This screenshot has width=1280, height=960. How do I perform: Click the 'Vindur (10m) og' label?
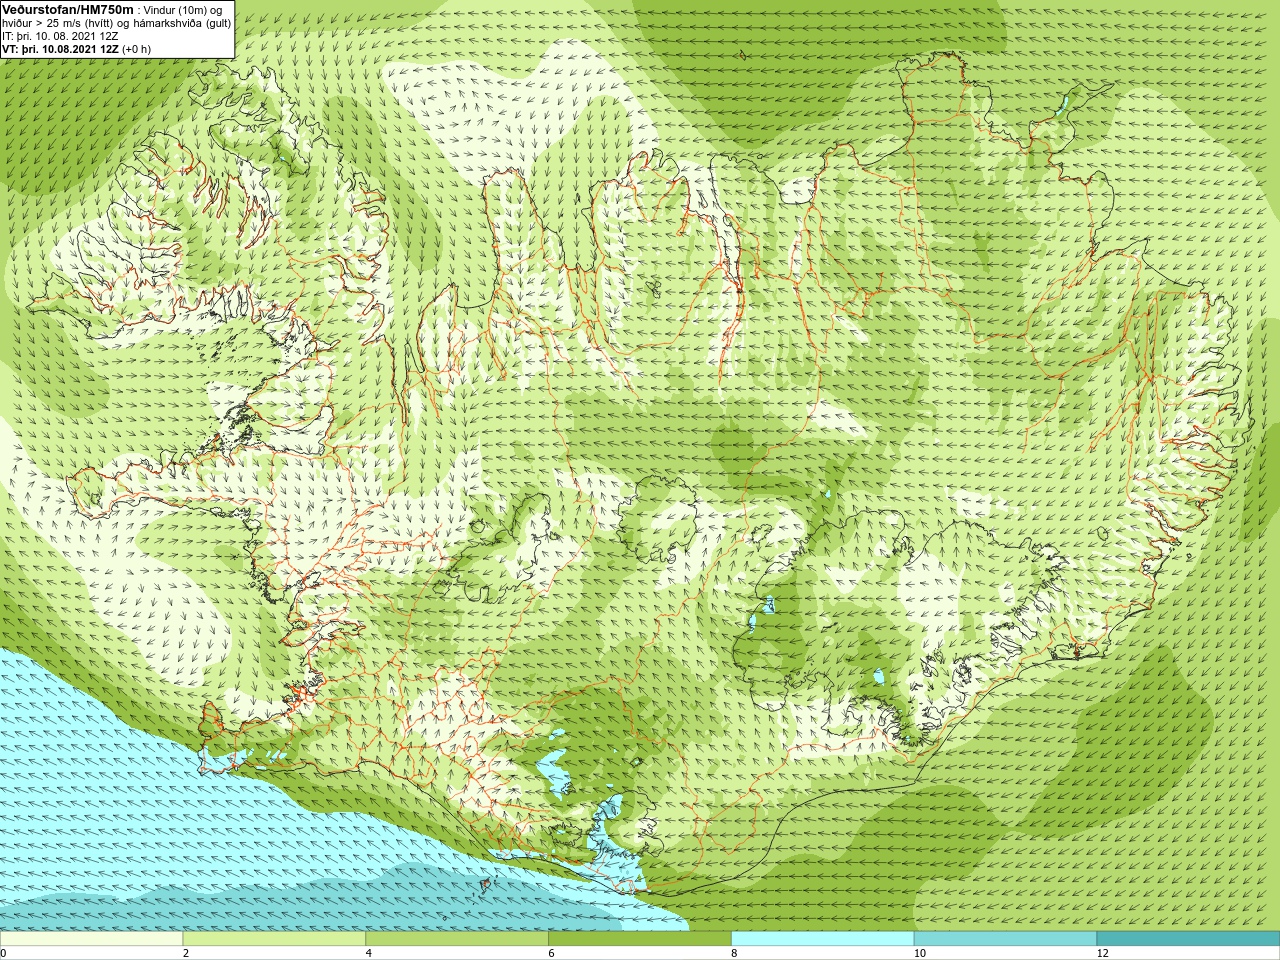click(183, 9)
